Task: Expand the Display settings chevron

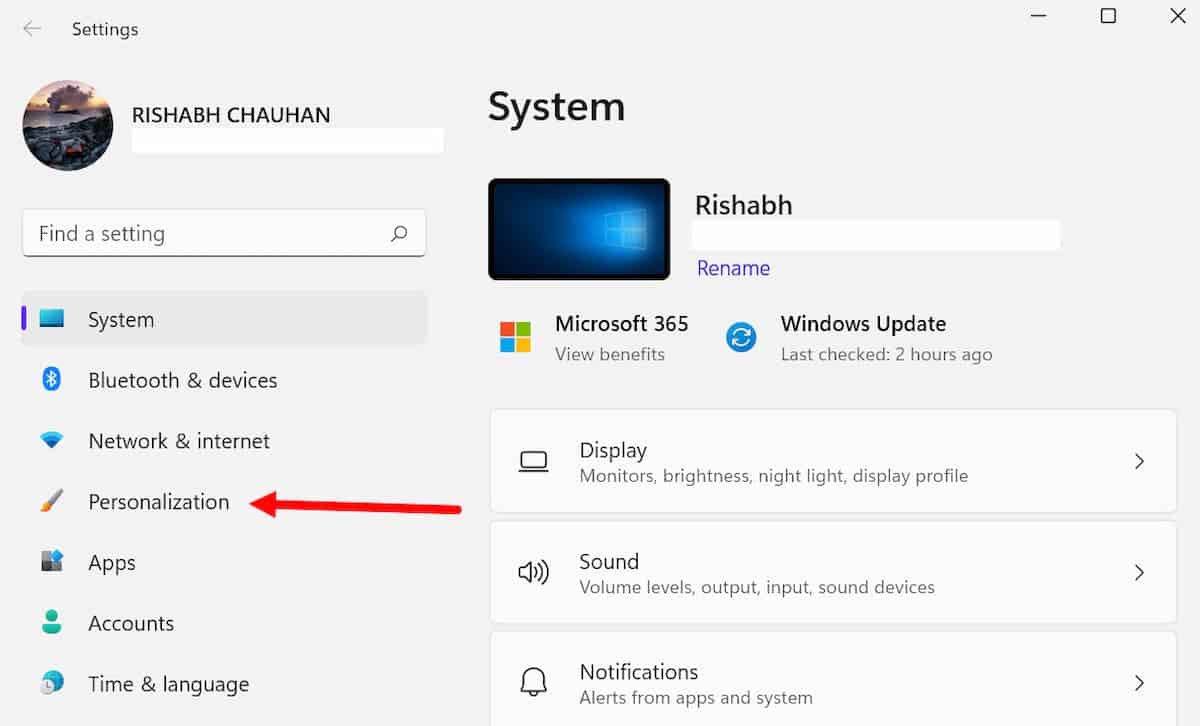Action: [x=1138, y=461]
